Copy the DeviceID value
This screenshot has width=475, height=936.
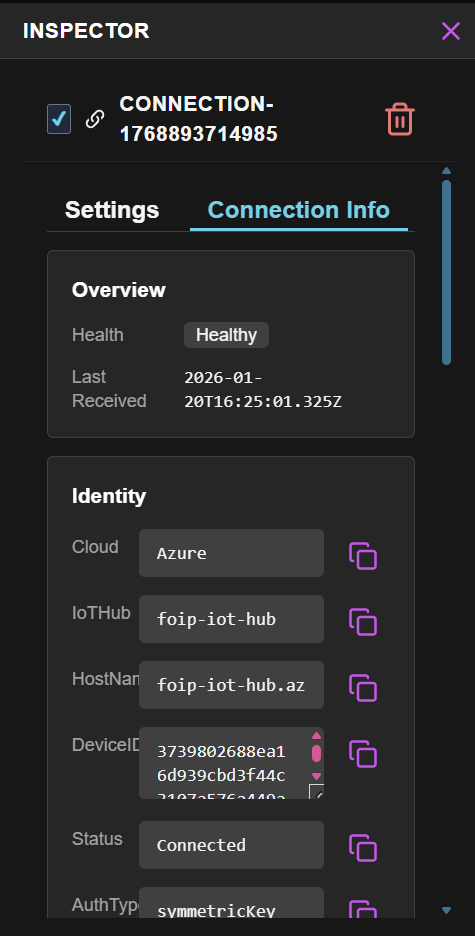click(x=363, y=754)
